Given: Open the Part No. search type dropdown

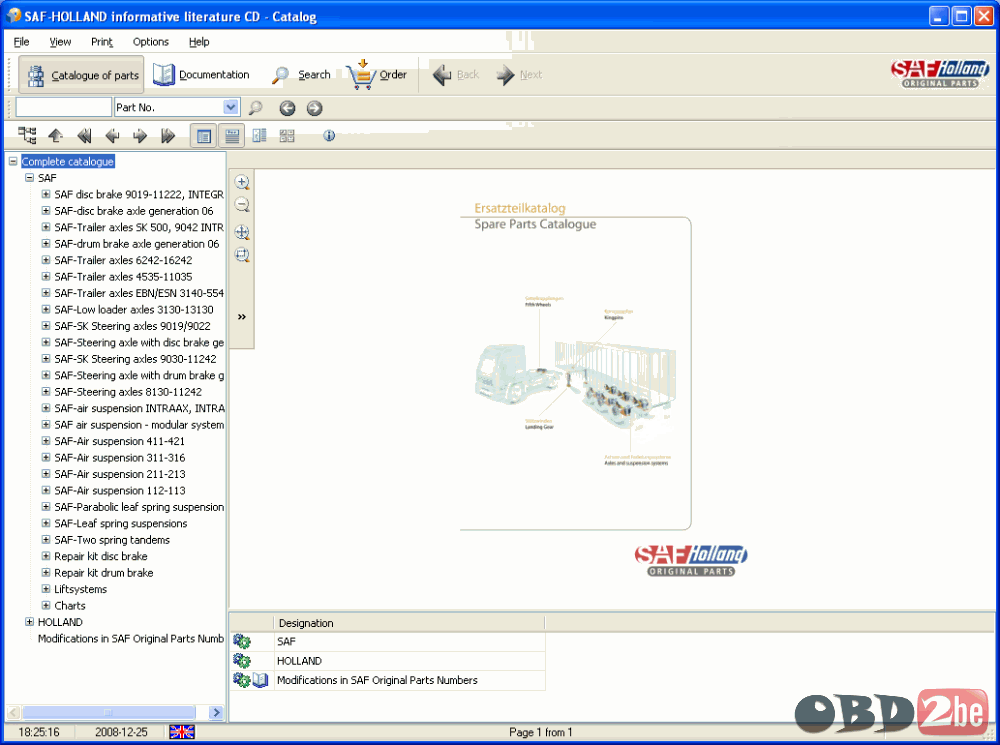Looking at the screenshot, I should [x=231, y=107].
